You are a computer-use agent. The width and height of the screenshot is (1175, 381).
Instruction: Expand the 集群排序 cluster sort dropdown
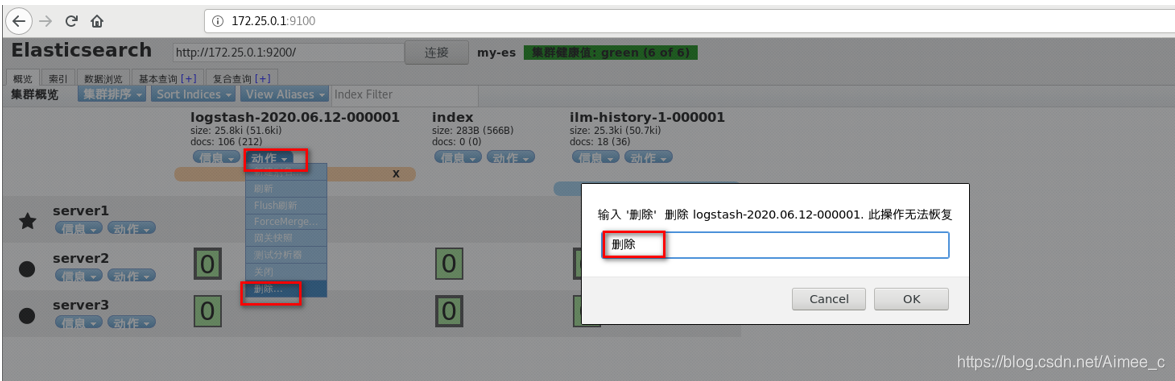click(112, 94)
